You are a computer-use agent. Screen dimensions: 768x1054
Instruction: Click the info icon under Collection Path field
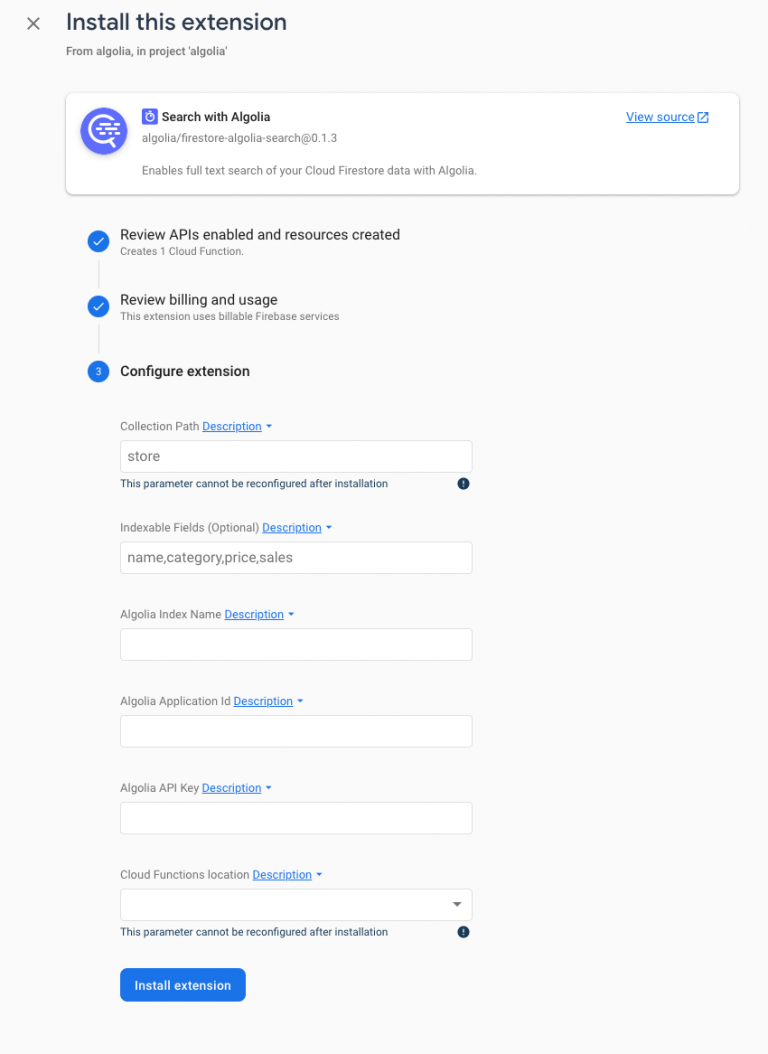click(463, 484)
